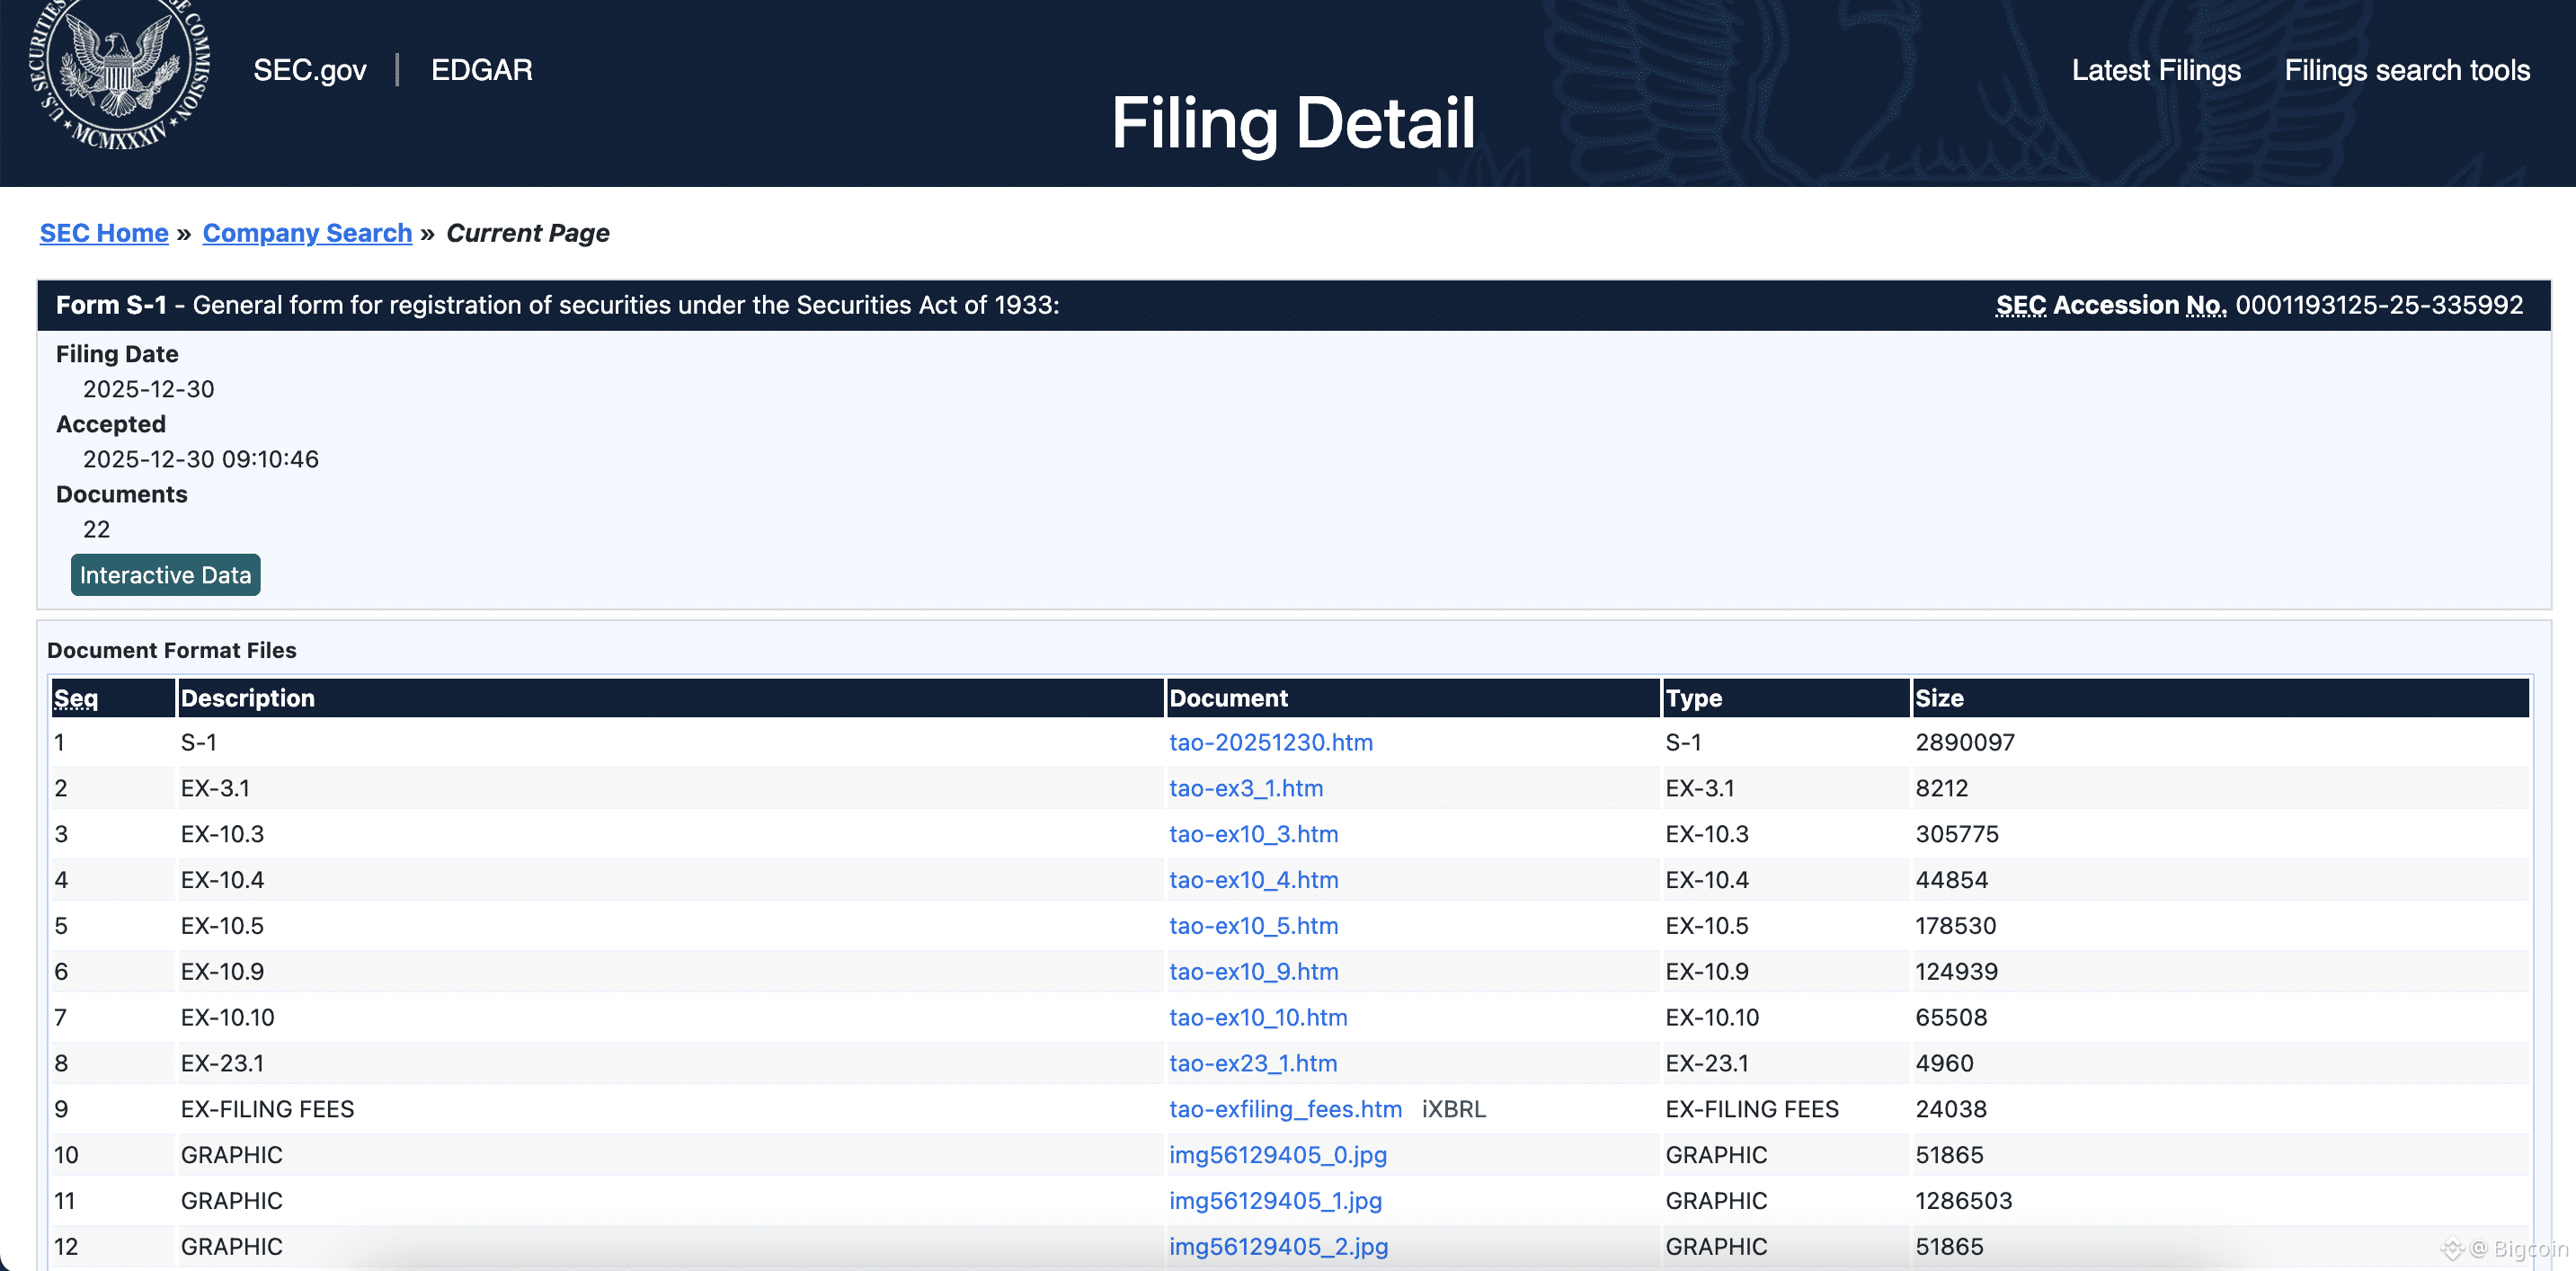
Task: Open tao-ex10_9.htm exhibit link
Action: pyautogui.click(x=1253, y=972)
